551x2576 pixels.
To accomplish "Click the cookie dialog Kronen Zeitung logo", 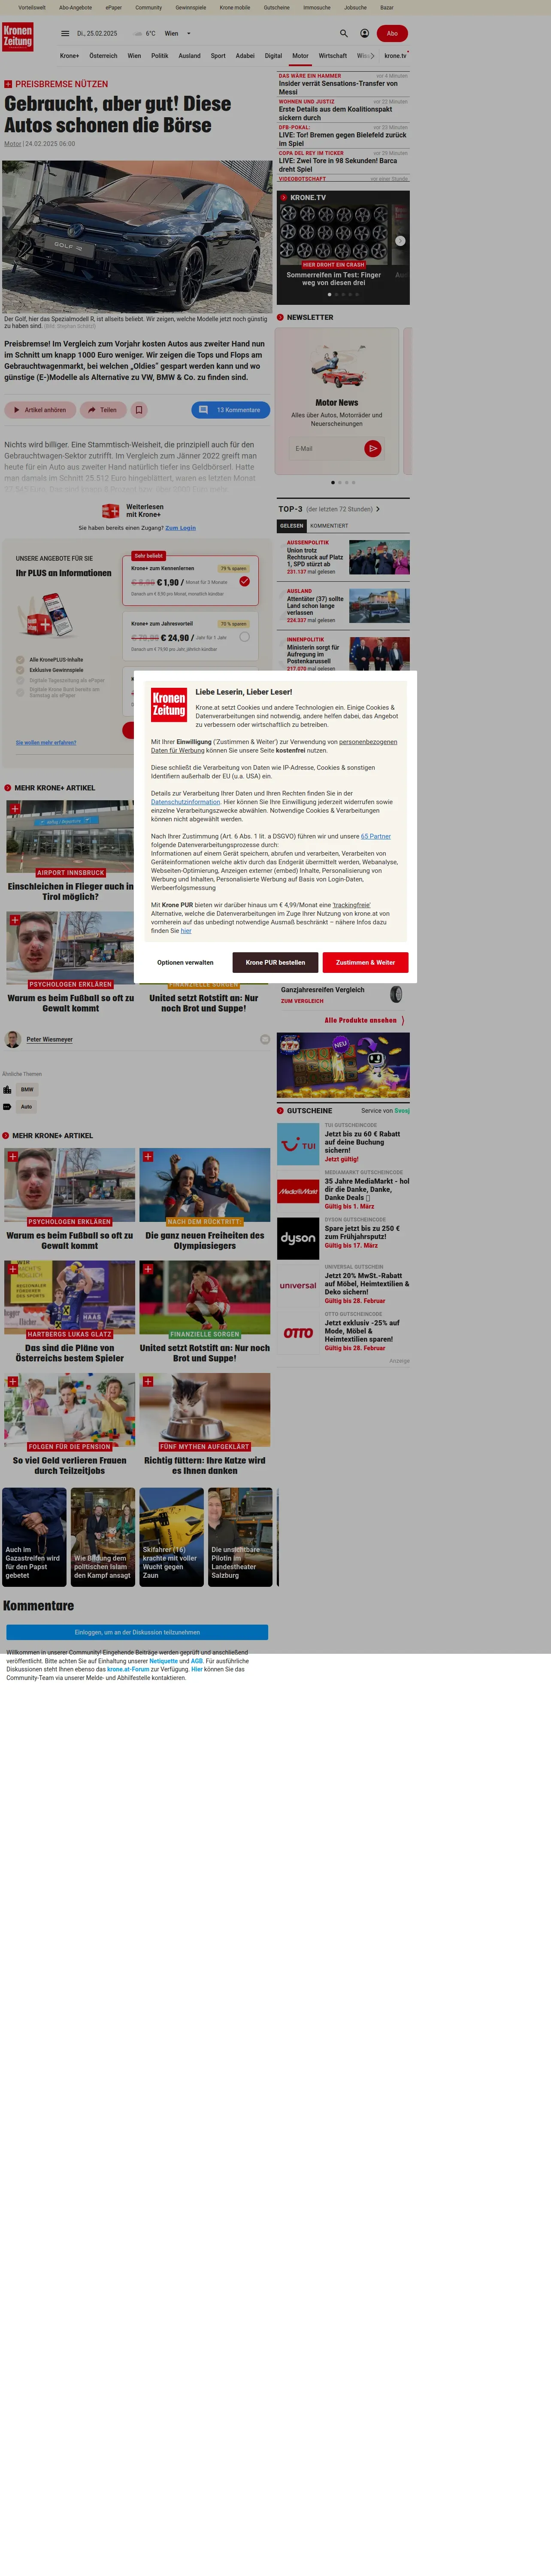I will (169, 704).
